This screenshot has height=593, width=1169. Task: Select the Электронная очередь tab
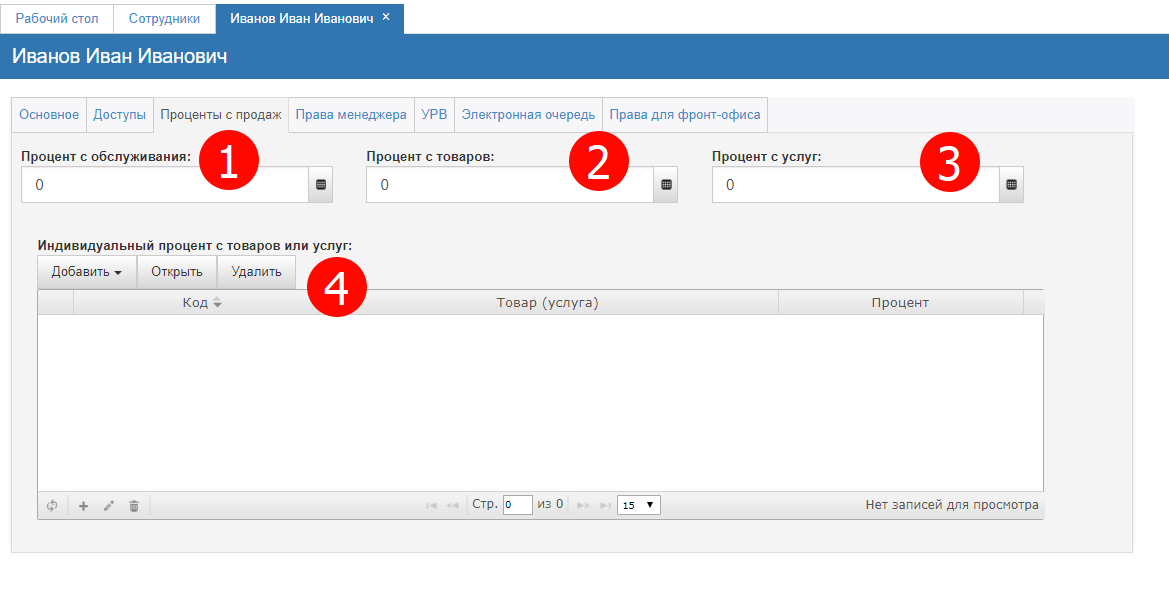(528, 115)
